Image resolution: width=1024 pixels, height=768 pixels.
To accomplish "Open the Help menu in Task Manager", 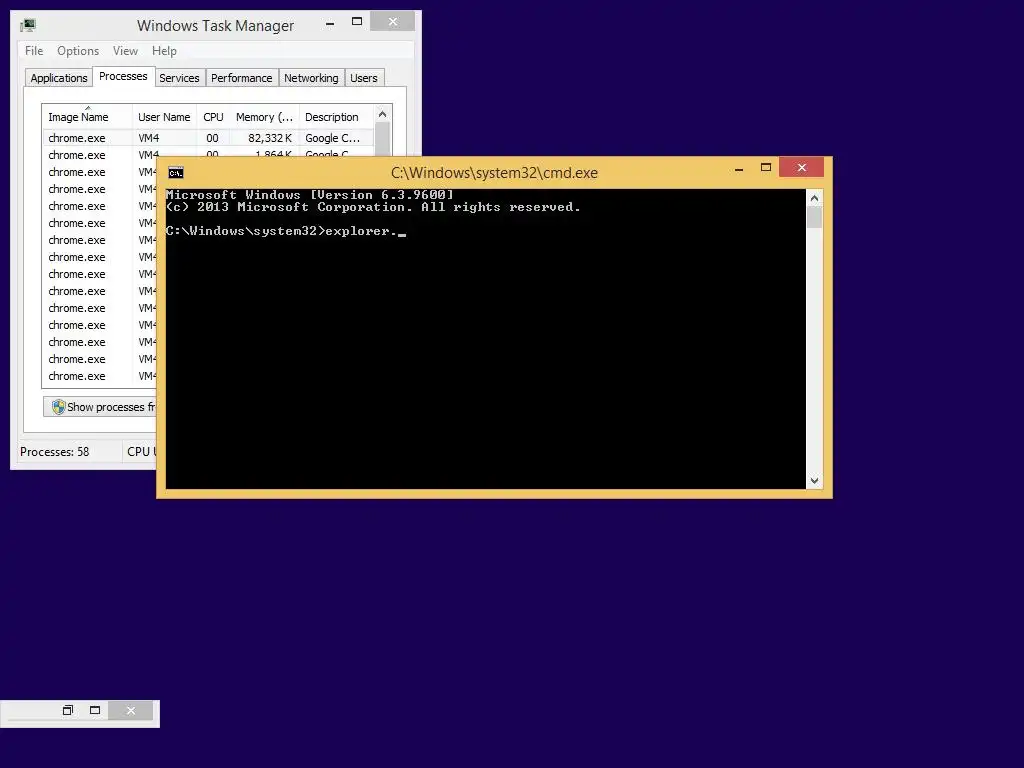I will [x=164, y=51].
